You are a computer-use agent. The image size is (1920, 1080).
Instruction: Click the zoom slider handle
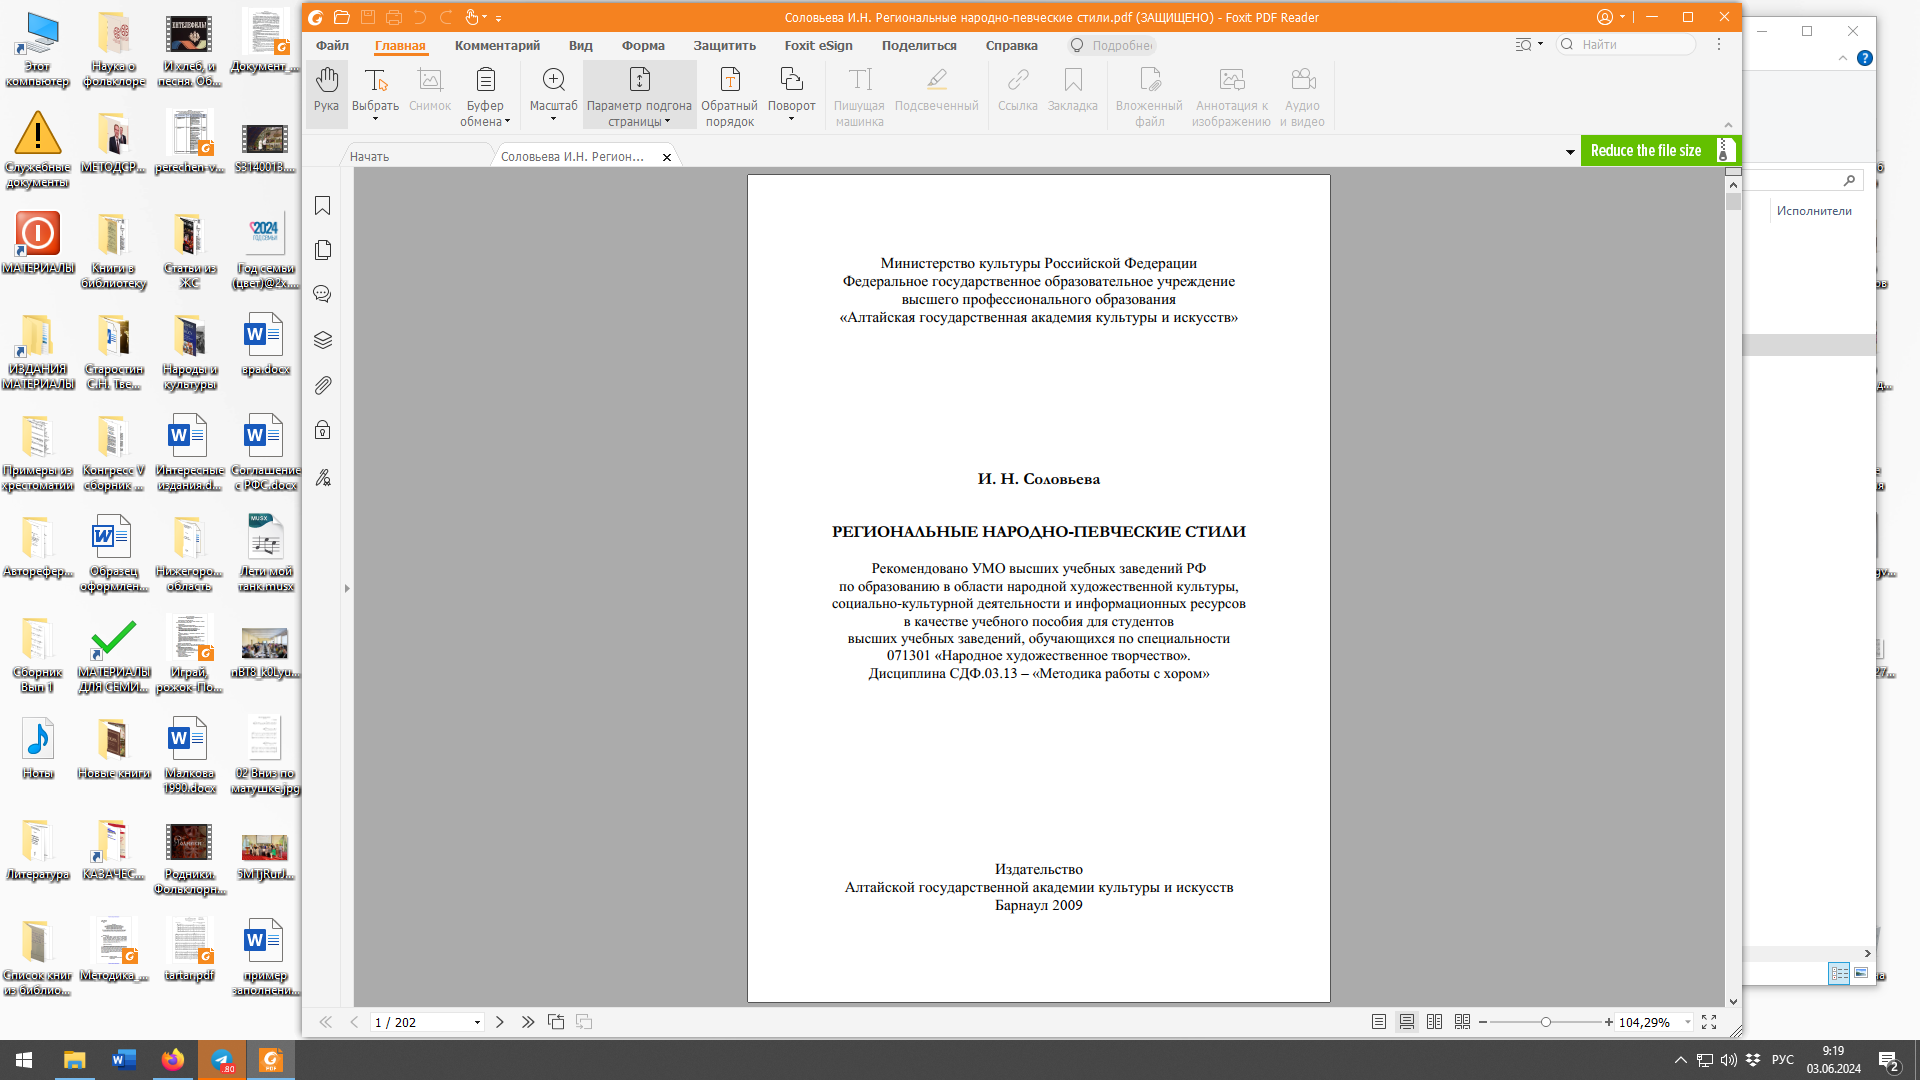click(1546, 1022)
